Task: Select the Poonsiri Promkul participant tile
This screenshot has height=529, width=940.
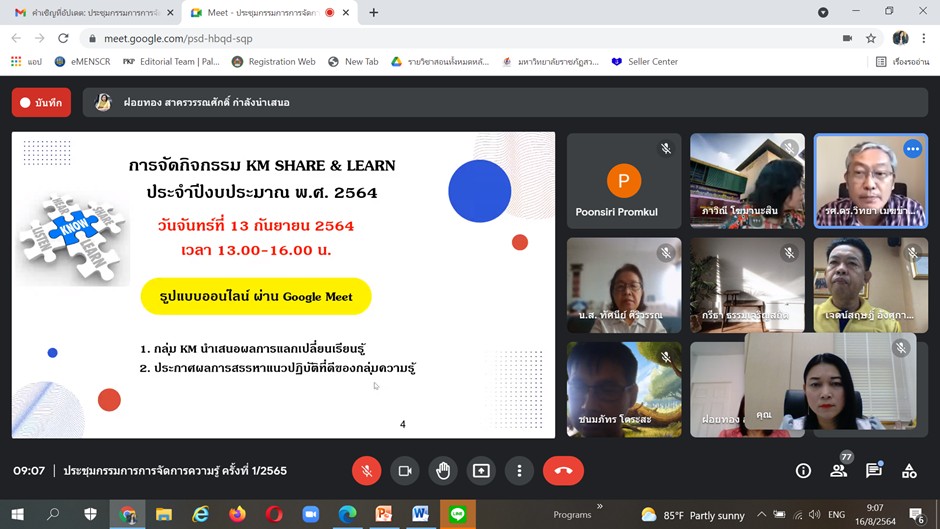Action: click(x=623, y=181)
